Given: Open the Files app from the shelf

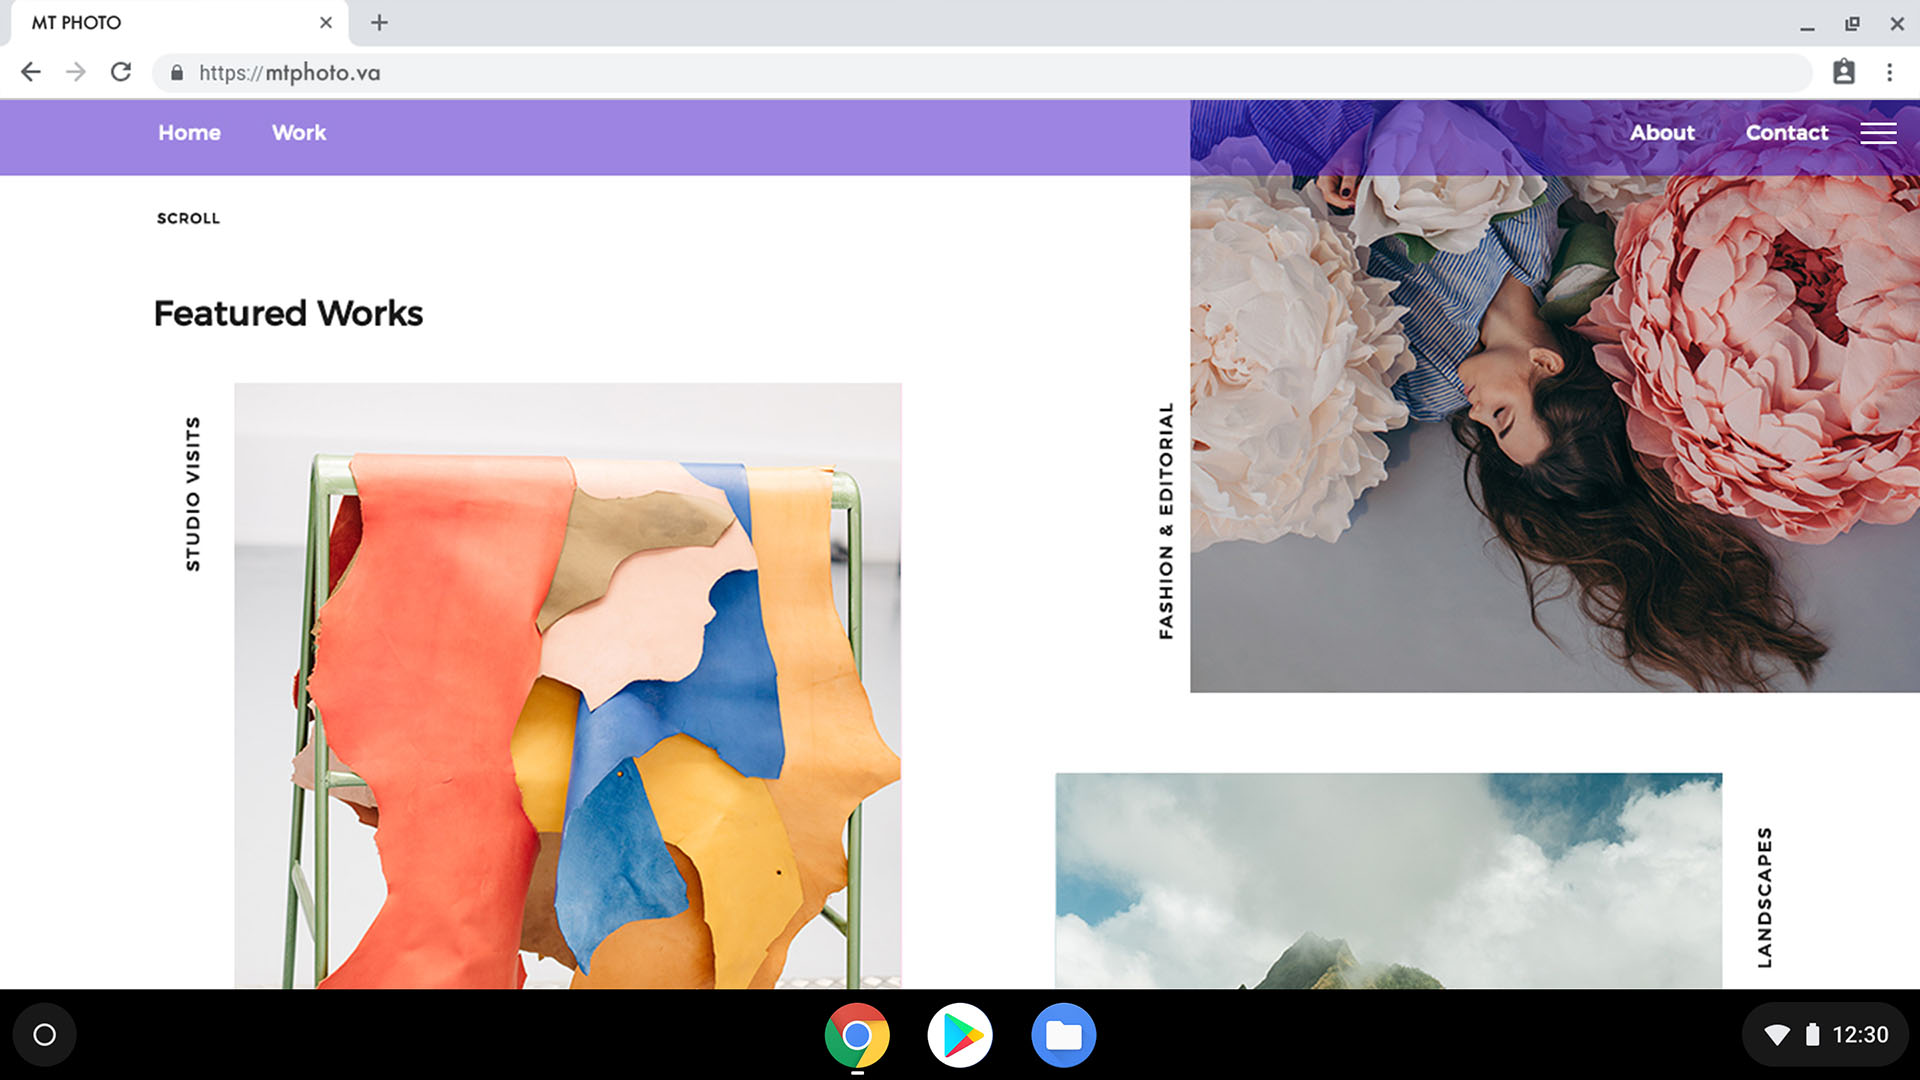Looking at the screenshot, I should tap(1063, 1035).
